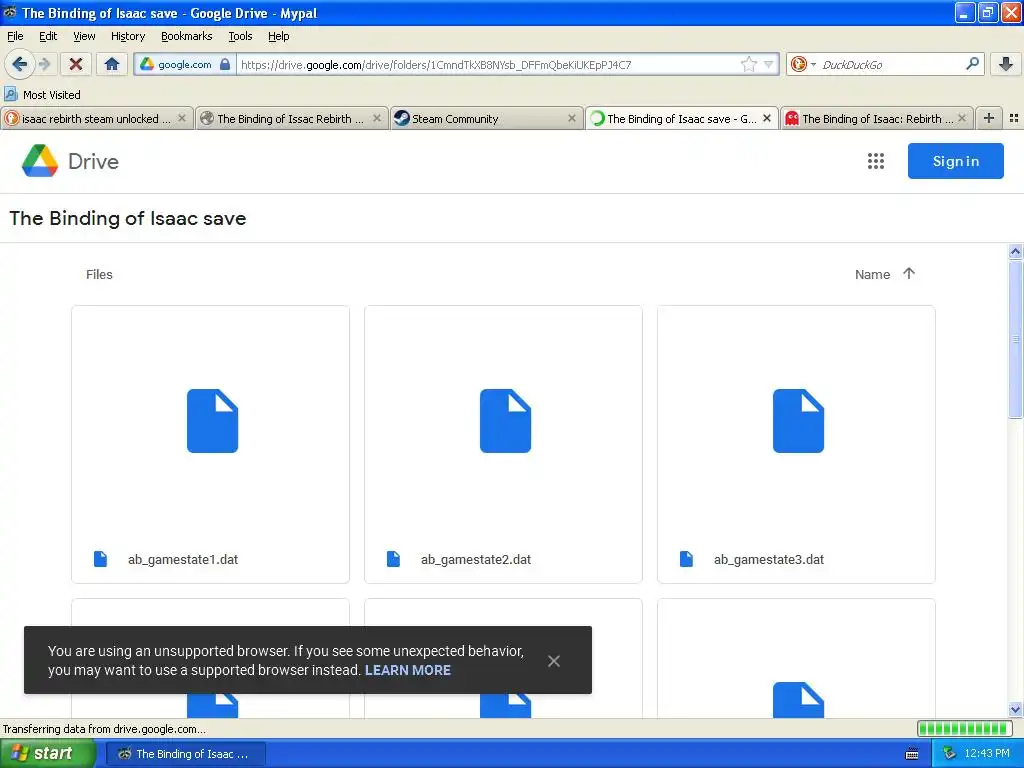The image size is (1024, 768).
Task: Click the list all tabs grid icon
Action: point(1014,118)
